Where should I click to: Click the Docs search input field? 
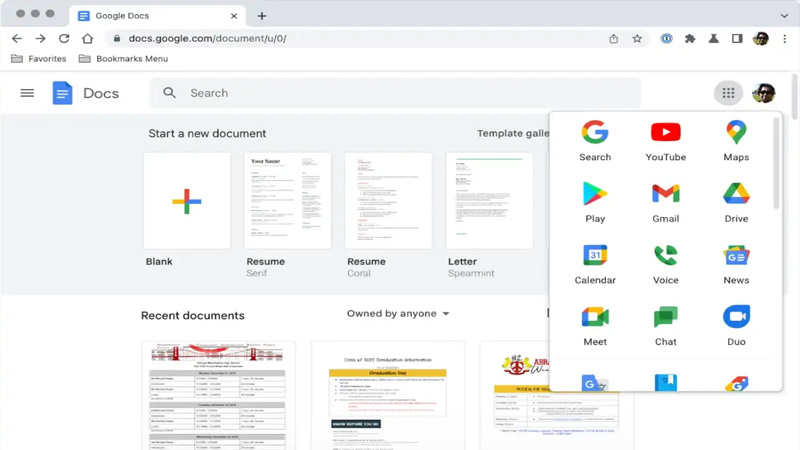(395, 93)
